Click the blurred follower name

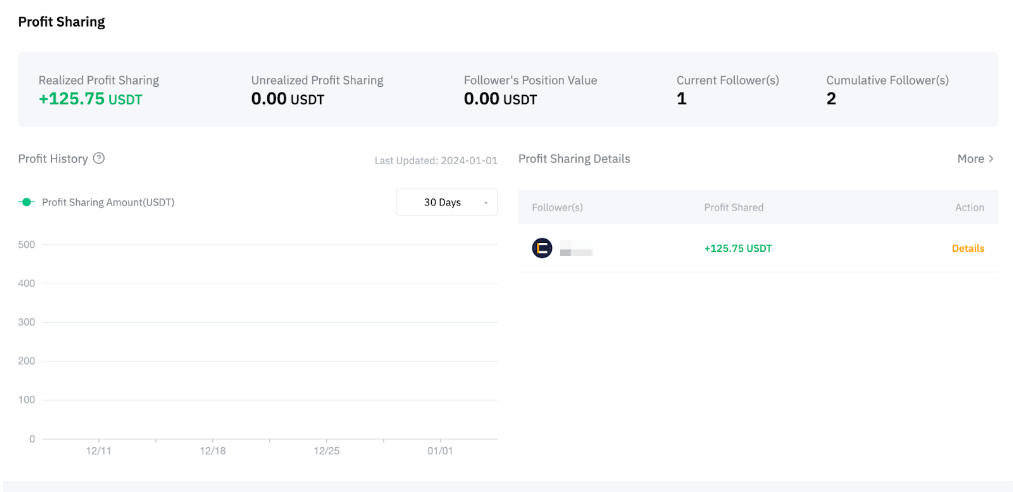tap(576, 251)
